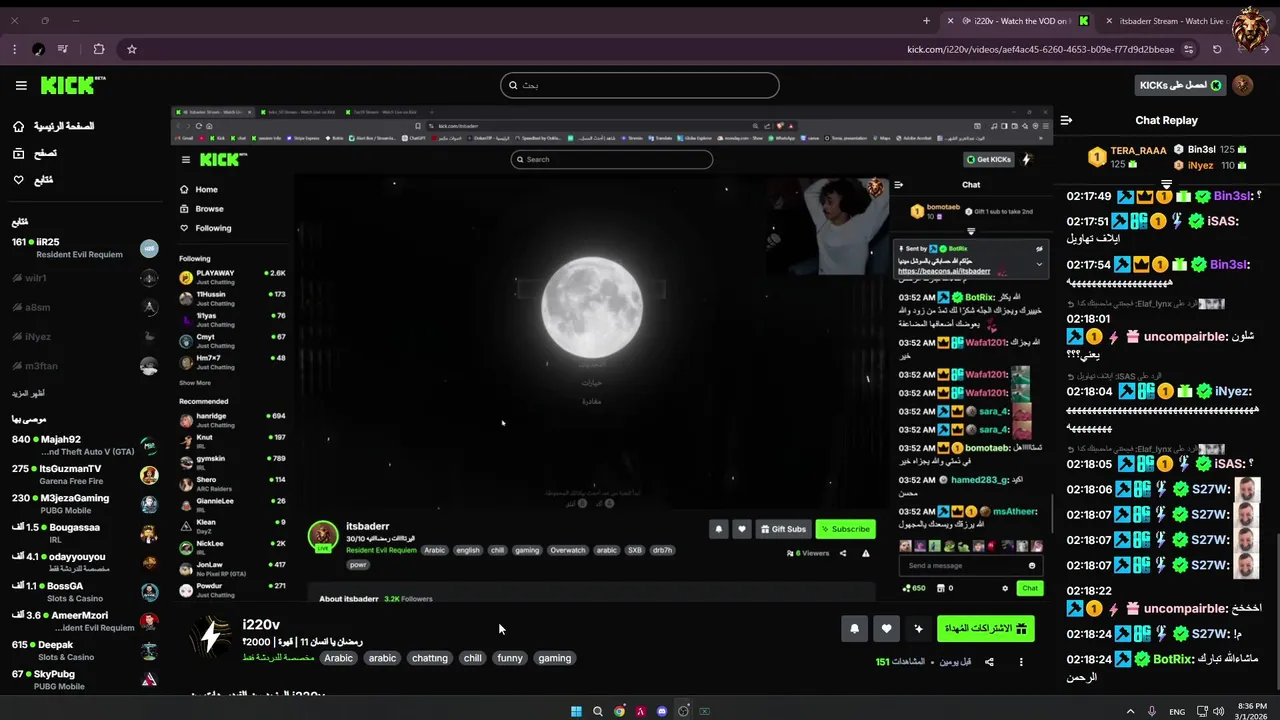Select the capitalized Arabic tag
The height and width of the screenshot is (720, 1280).
click(339, 658)
